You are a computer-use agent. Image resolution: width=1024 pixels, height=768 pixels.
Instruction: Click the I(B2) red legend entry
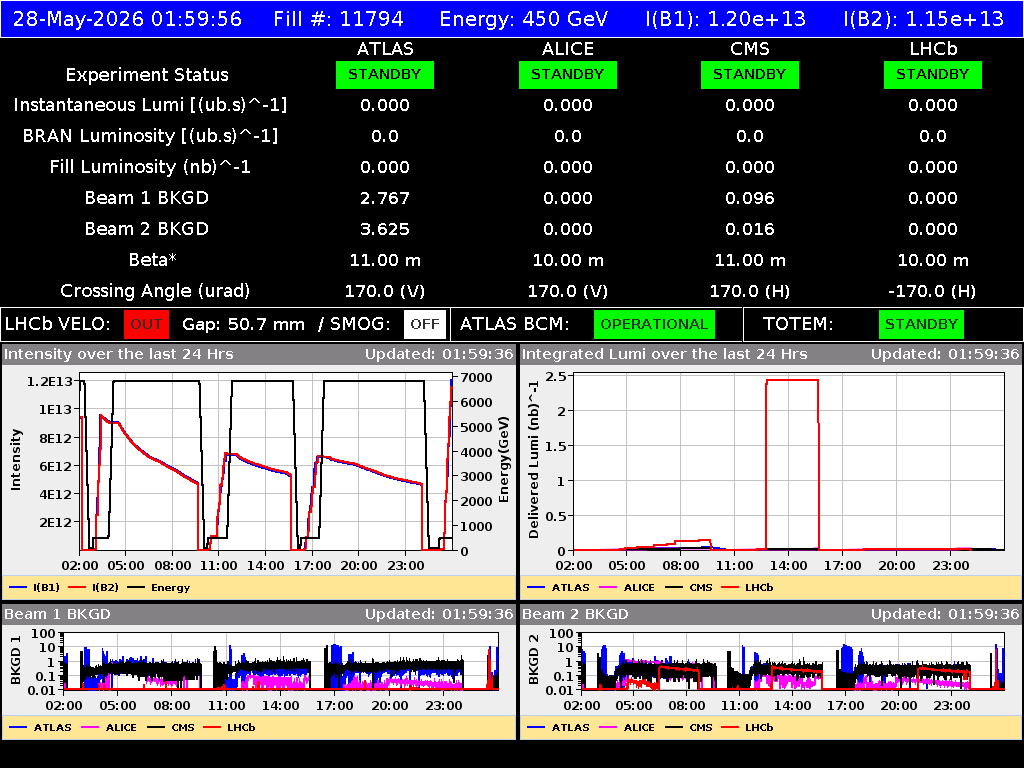(x=93, y=588)
